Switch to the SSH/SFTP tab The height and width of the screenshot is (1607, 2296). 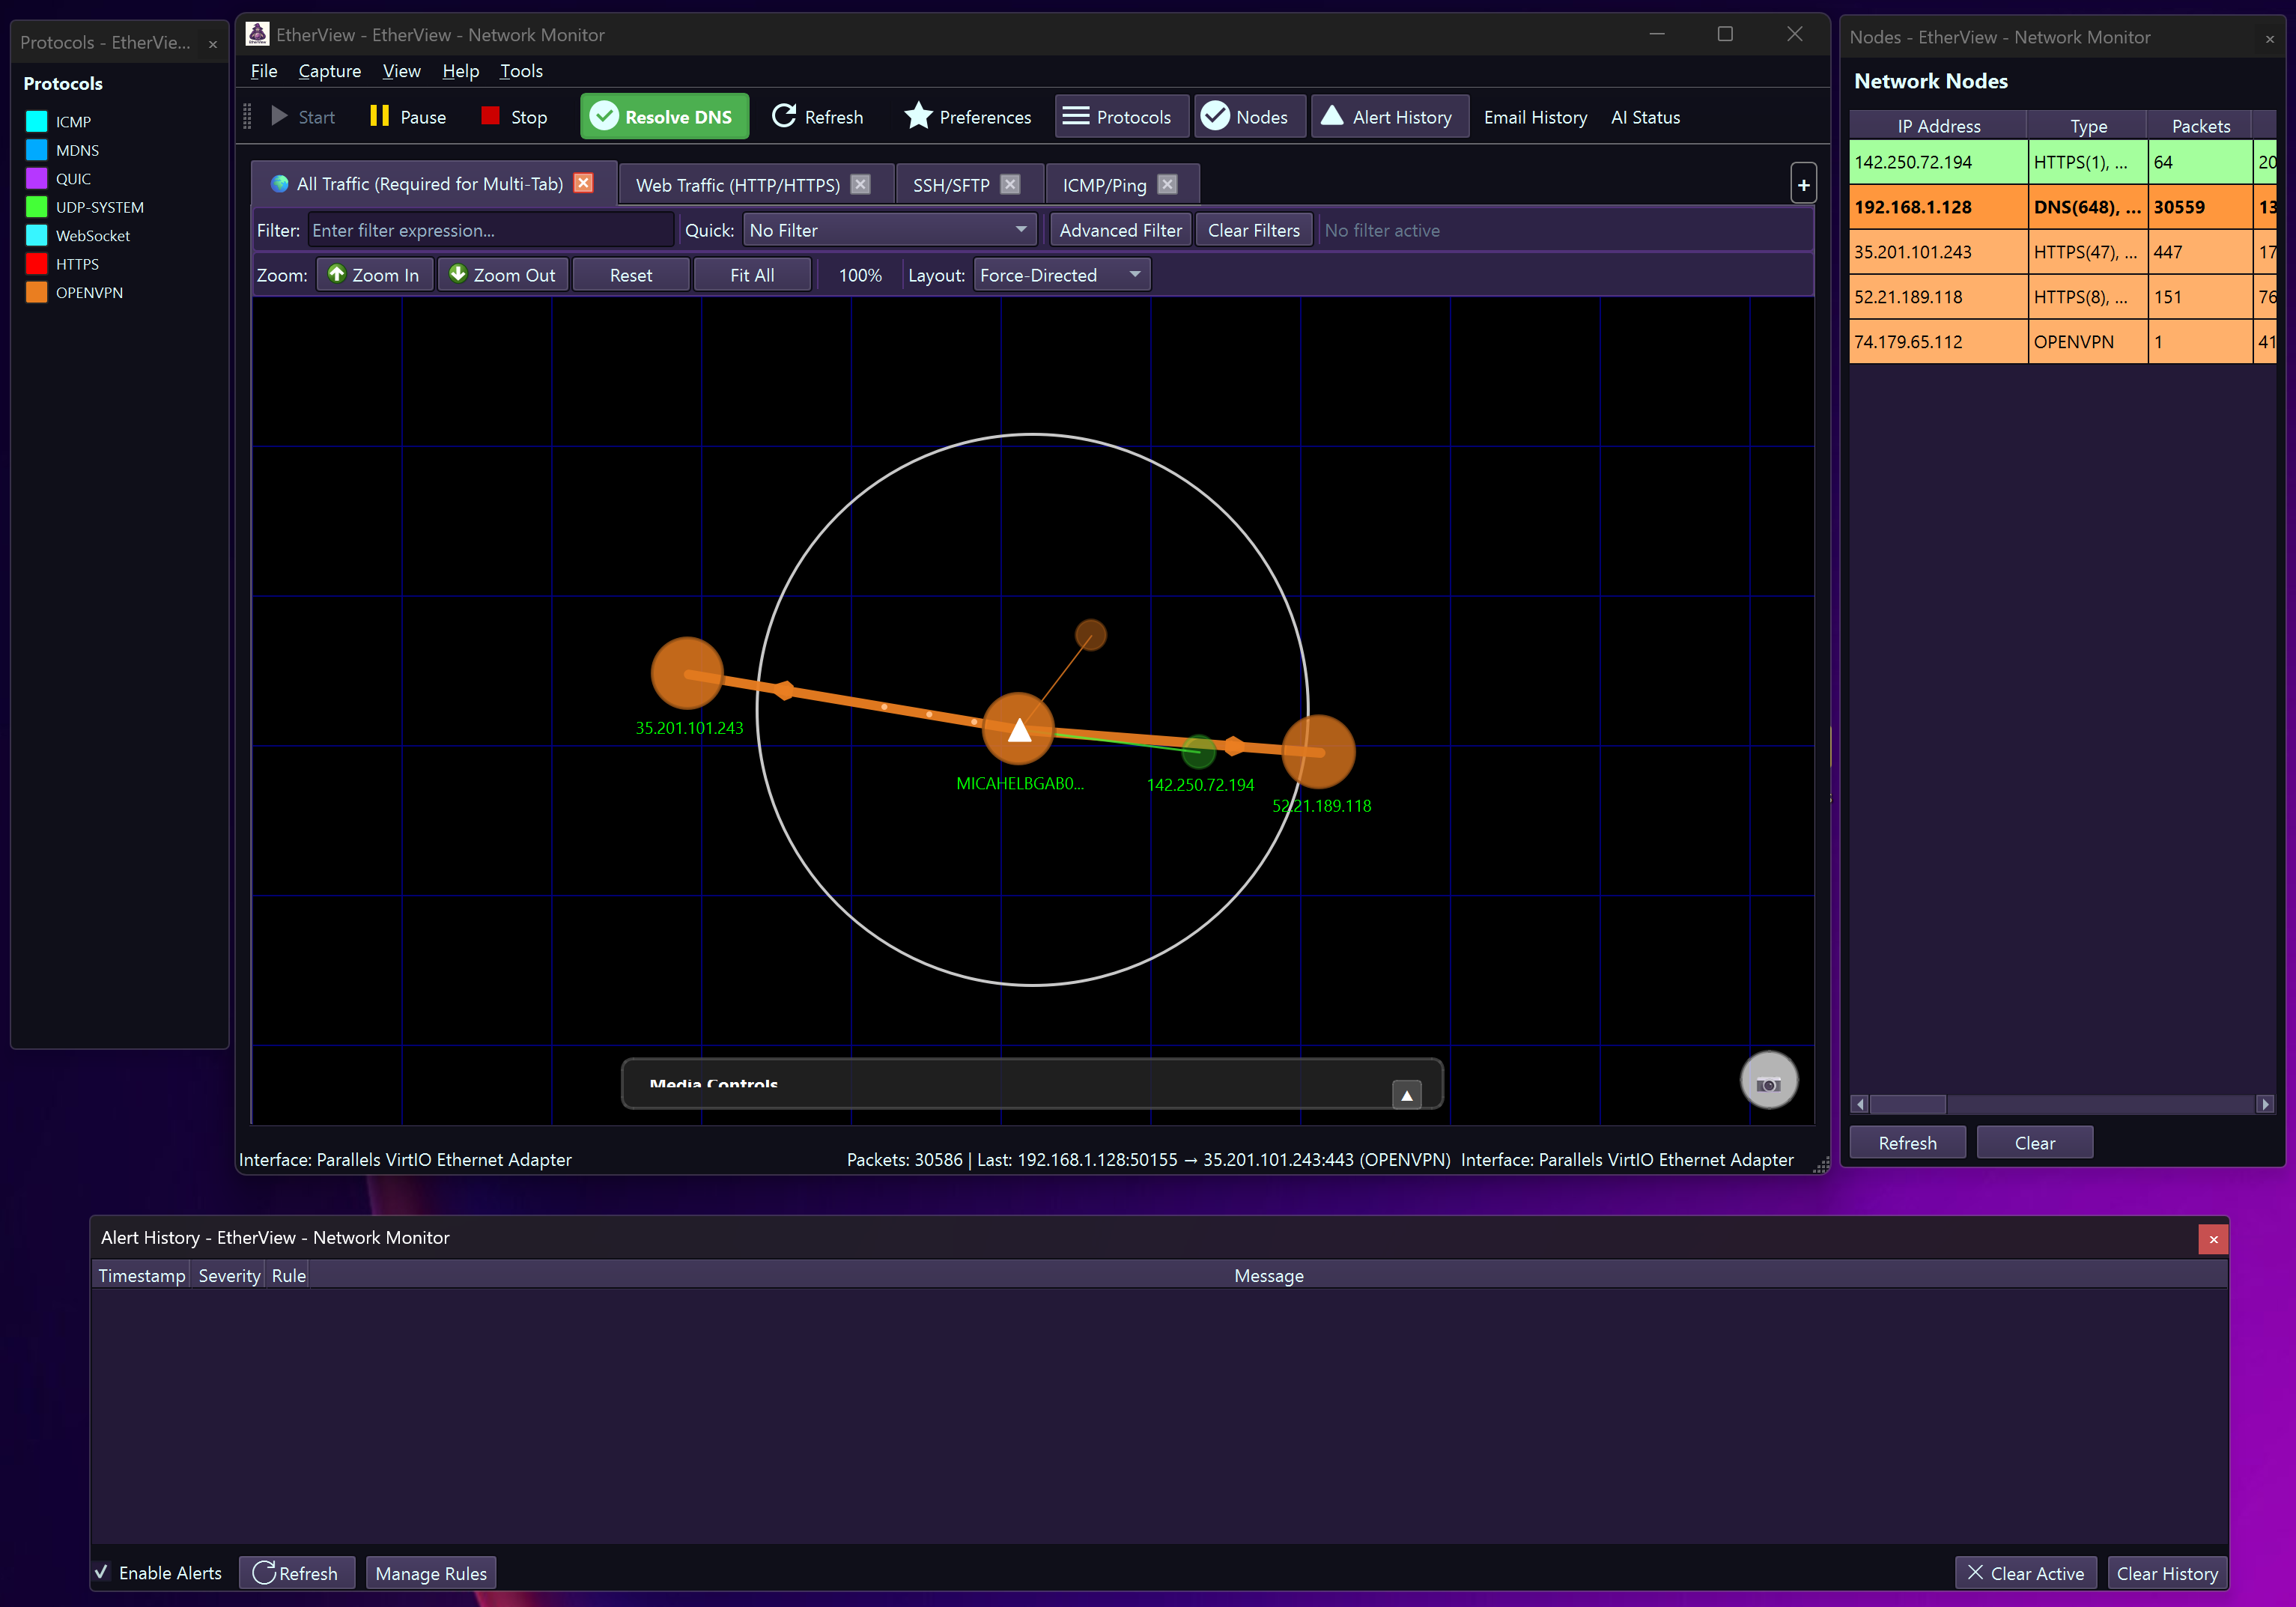(950, 185)
